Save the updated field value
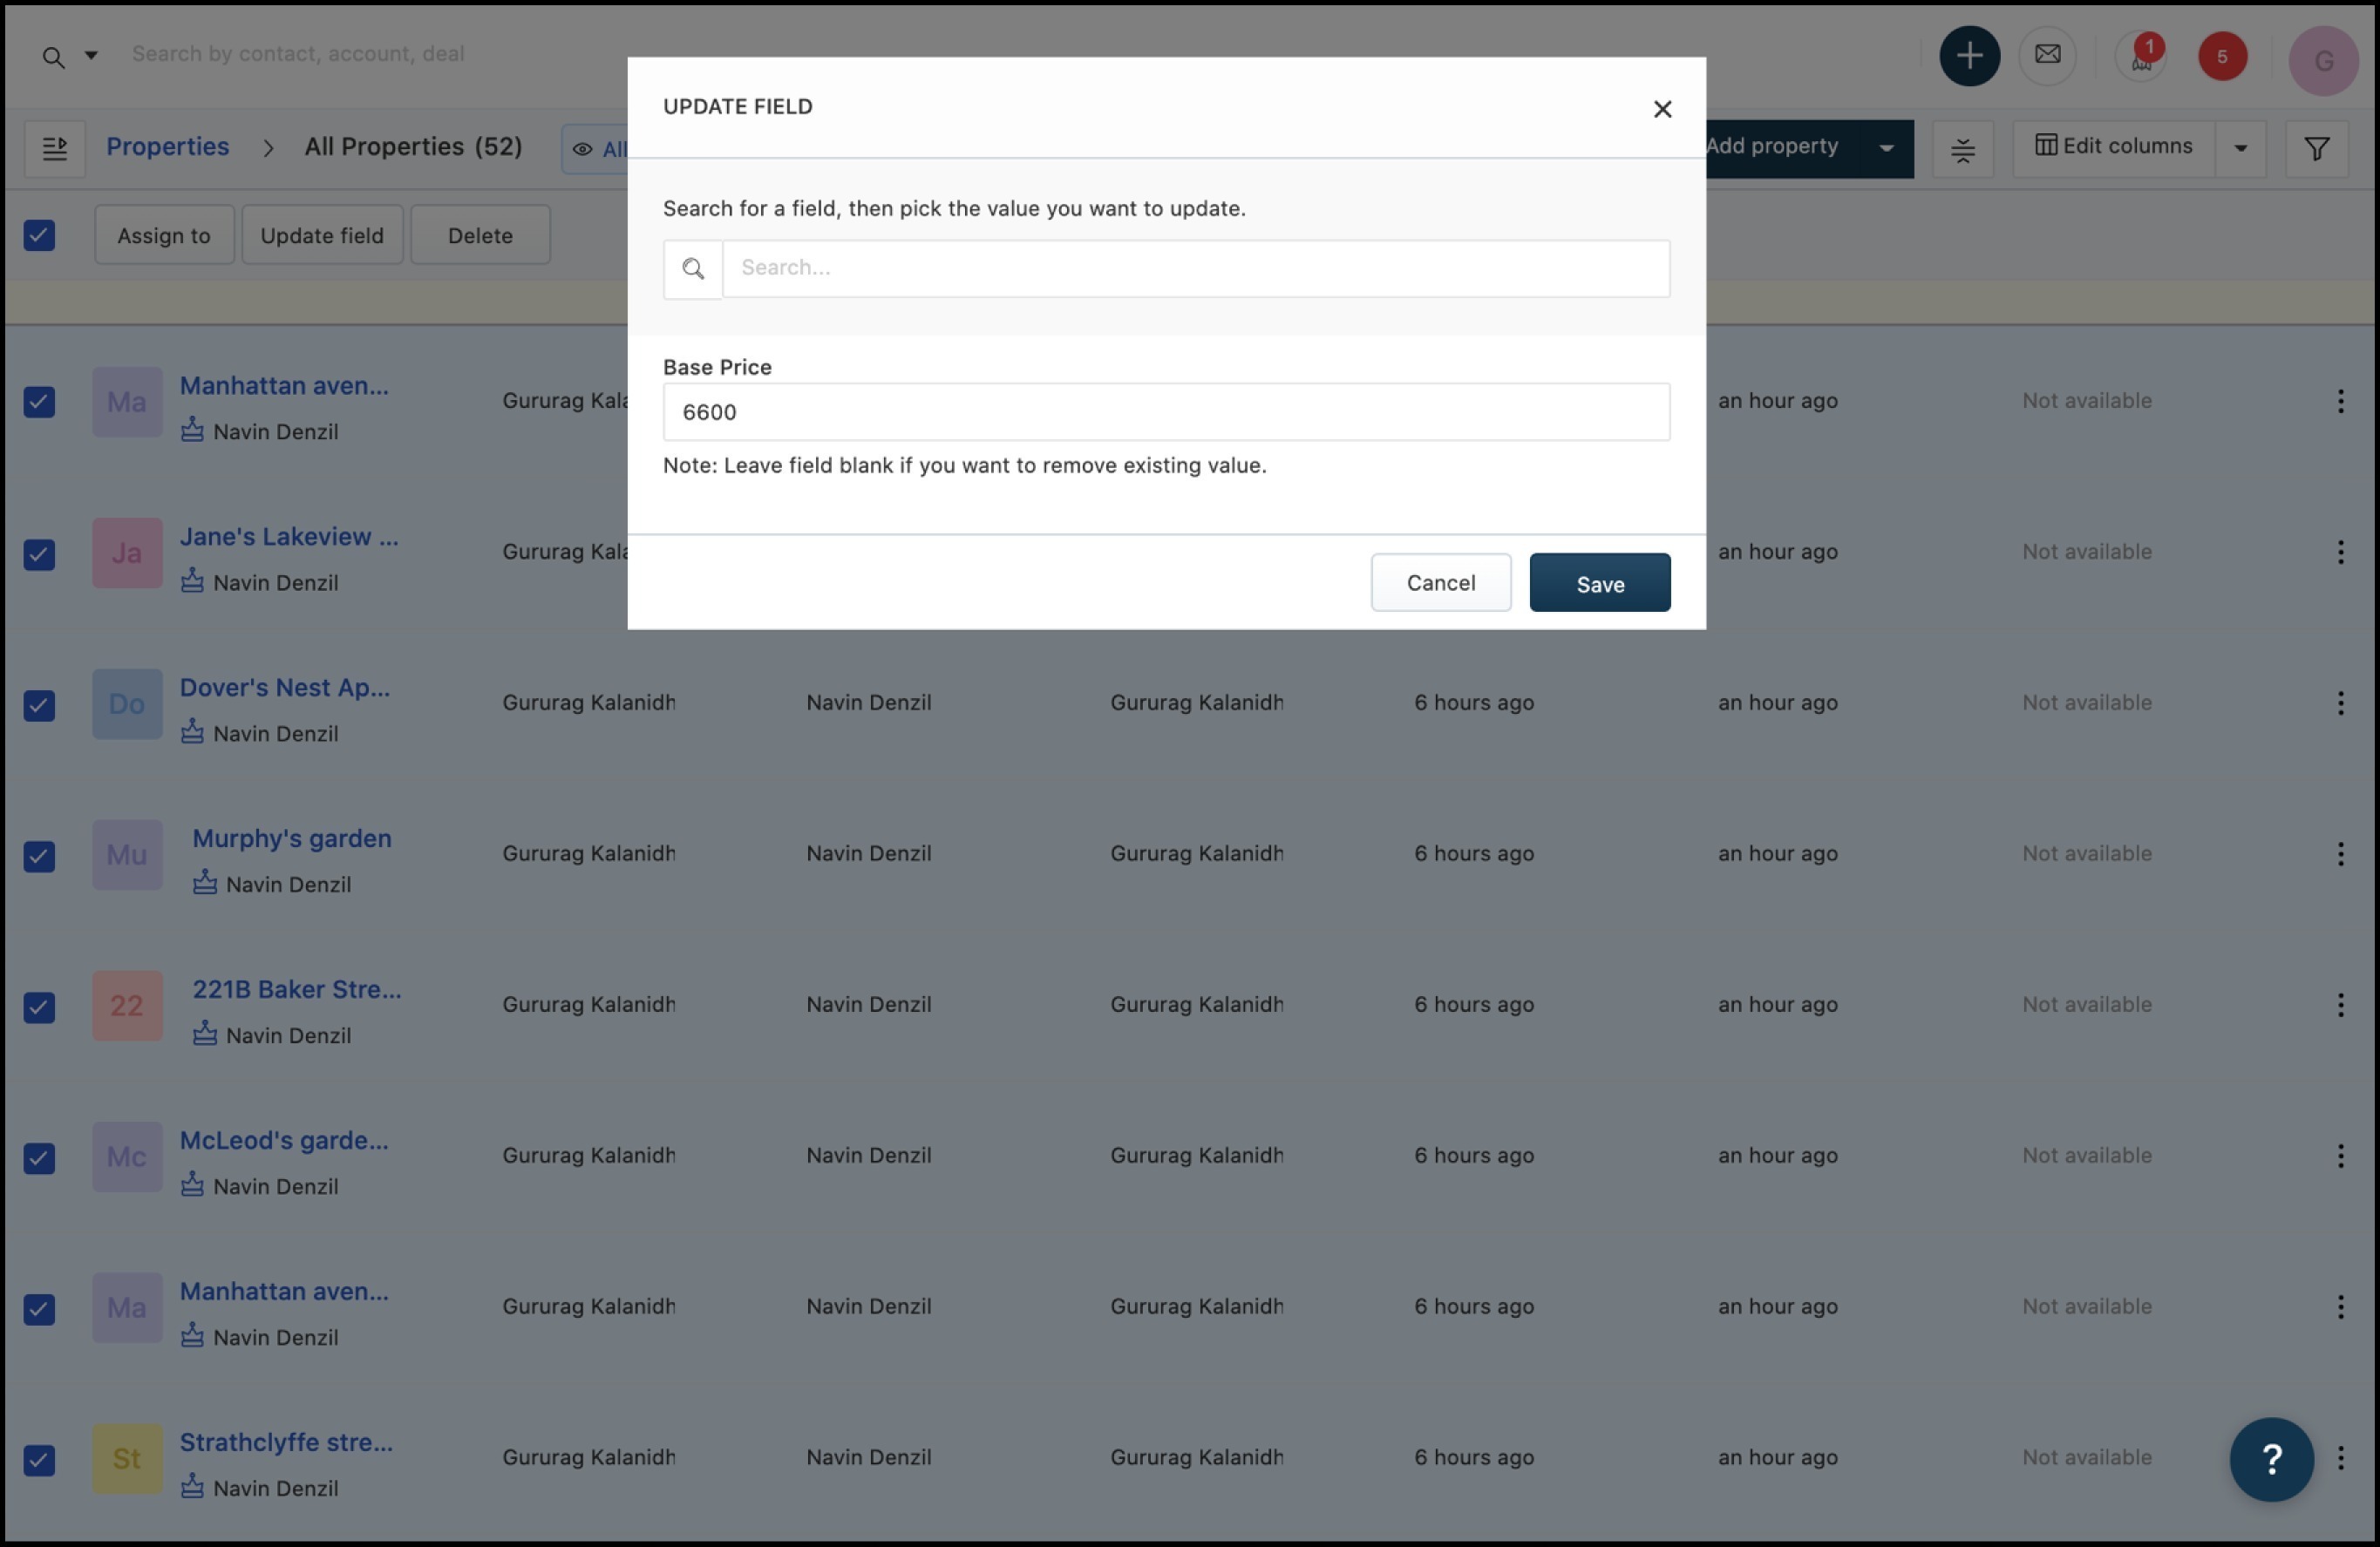The image size is (2380, 1547). pyautogui.click(x=1599, y=583)
